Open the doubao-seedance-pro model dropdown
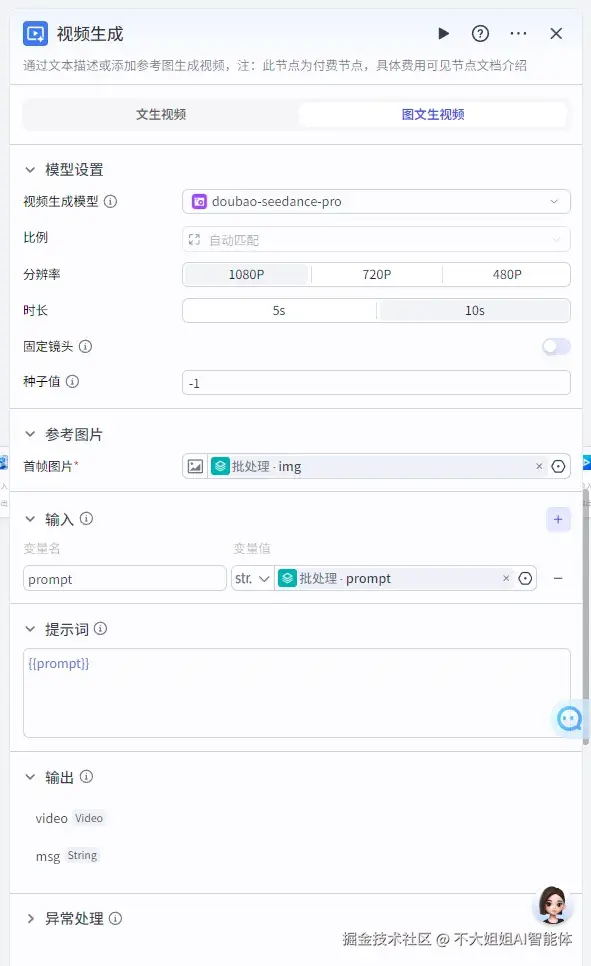Viewport: 591px width, 966px height. [376, 201]
